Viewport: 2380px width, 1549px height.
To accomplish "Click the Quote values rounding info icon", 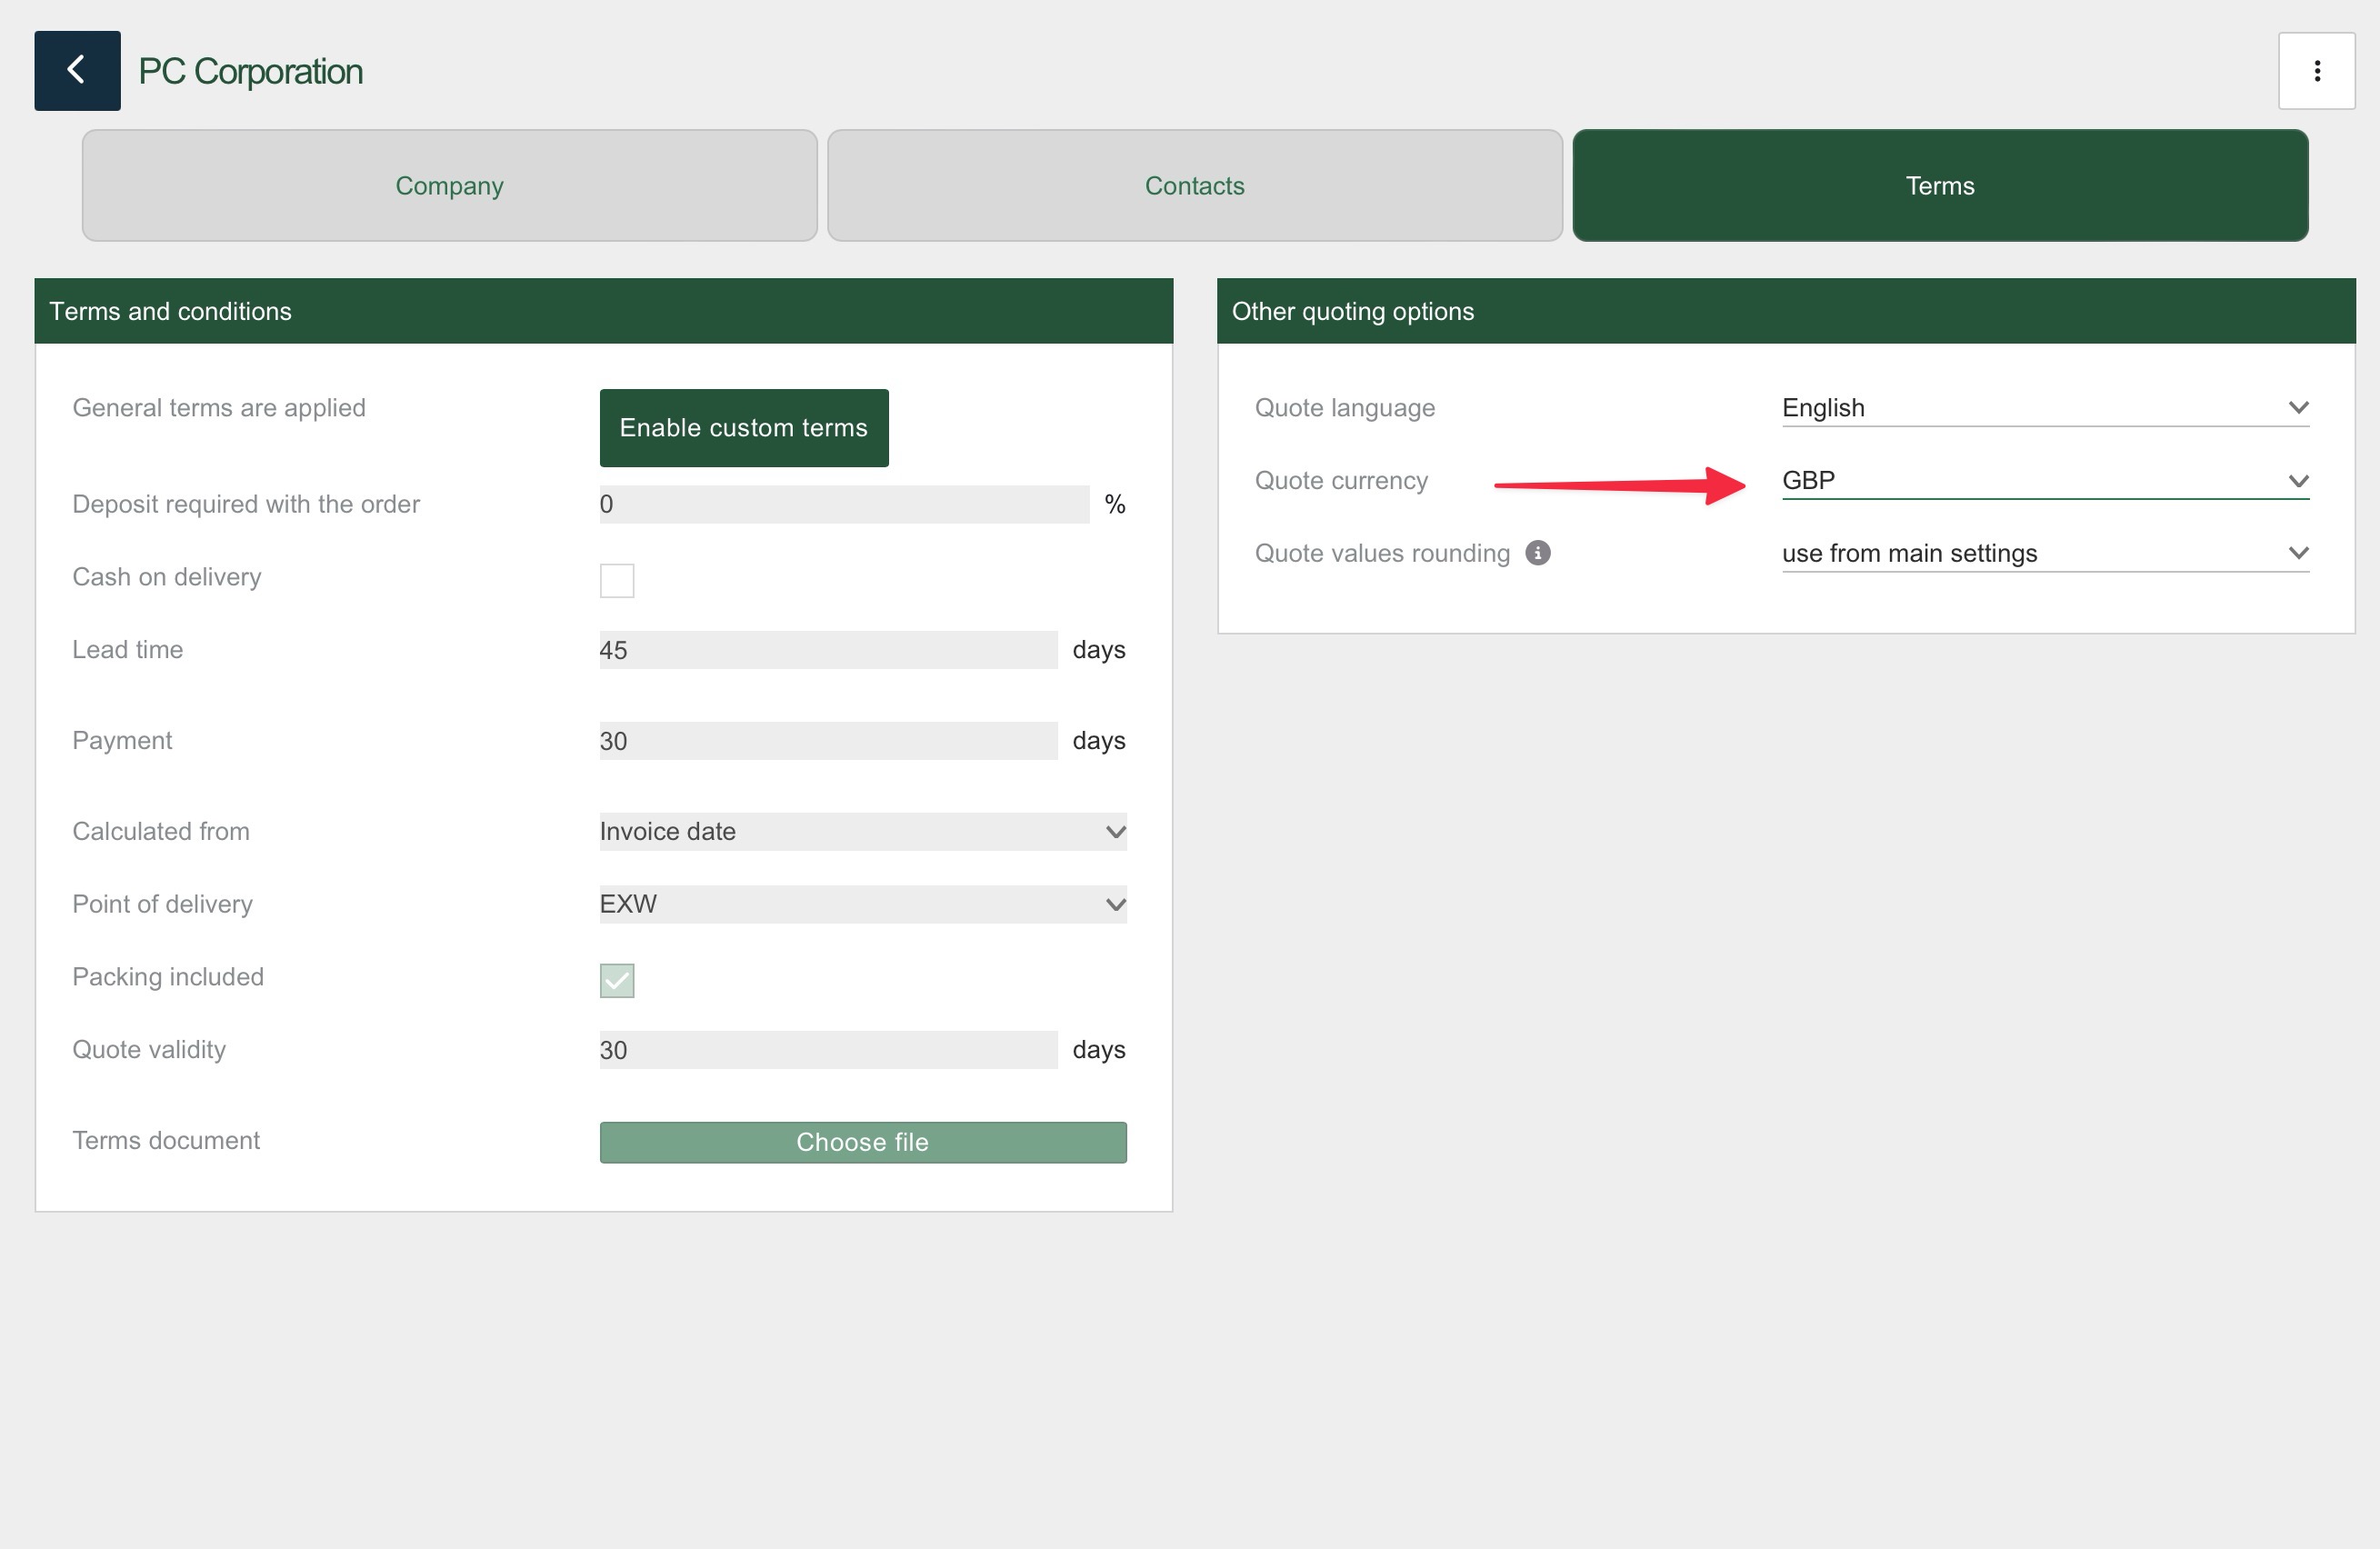I will point(1537,553).
